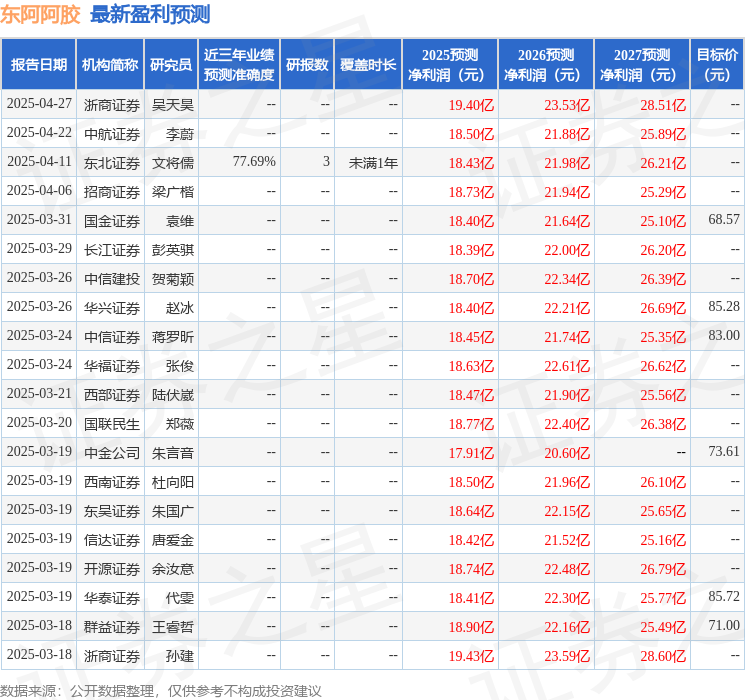
Task: Click 开源证券 institution cell
Action: [112, 569]
